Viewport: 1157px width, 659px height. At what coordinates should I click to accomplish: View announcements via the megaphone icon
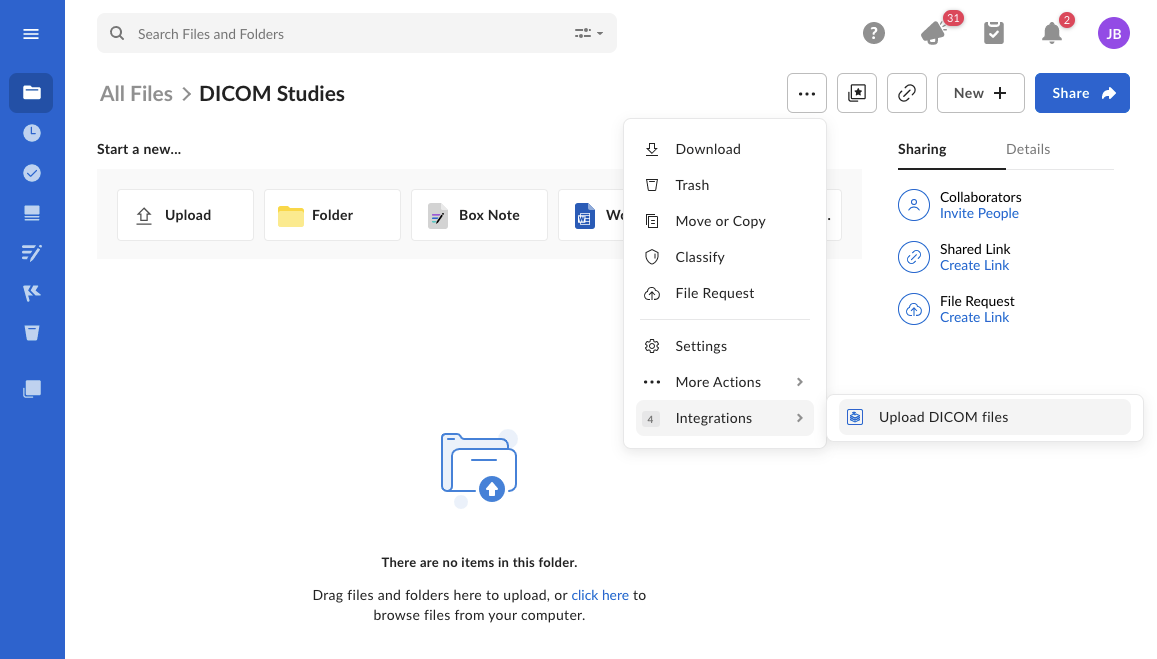(x=934, y=33)
